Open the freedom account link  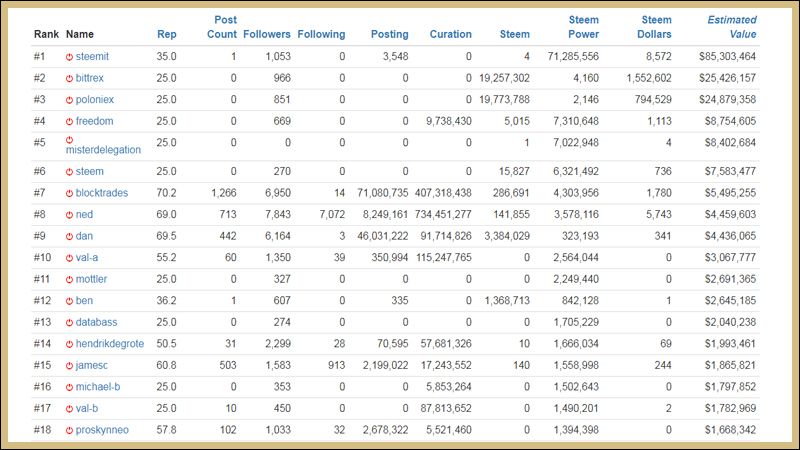(x=94, y=121)
